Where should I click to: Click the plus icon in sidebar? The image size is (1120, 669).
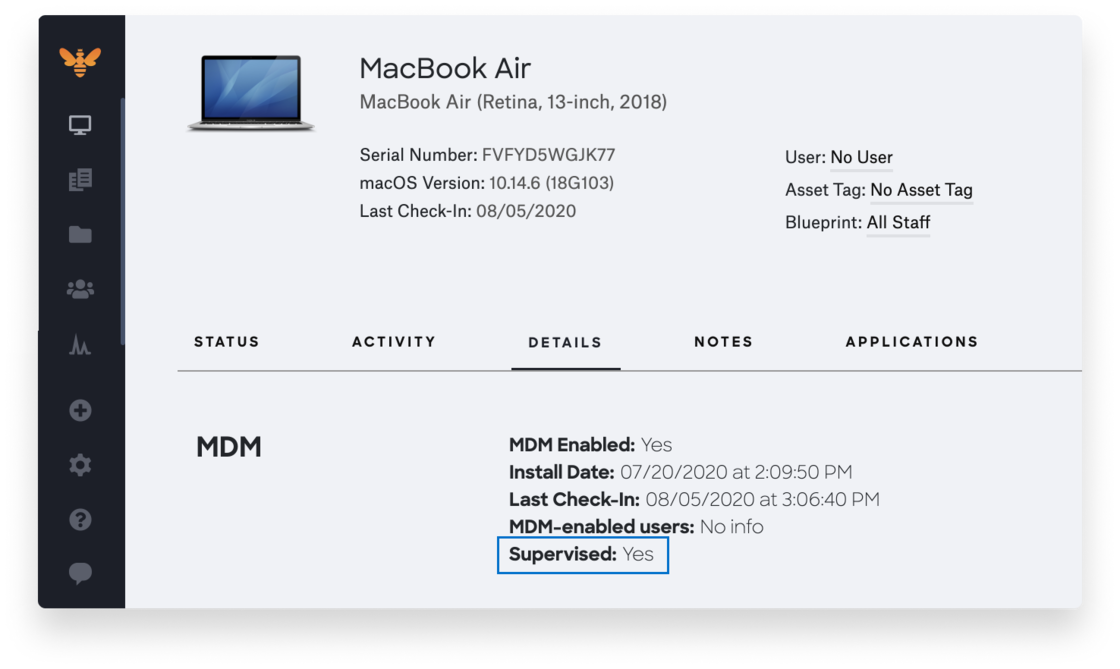pos(80,410)
